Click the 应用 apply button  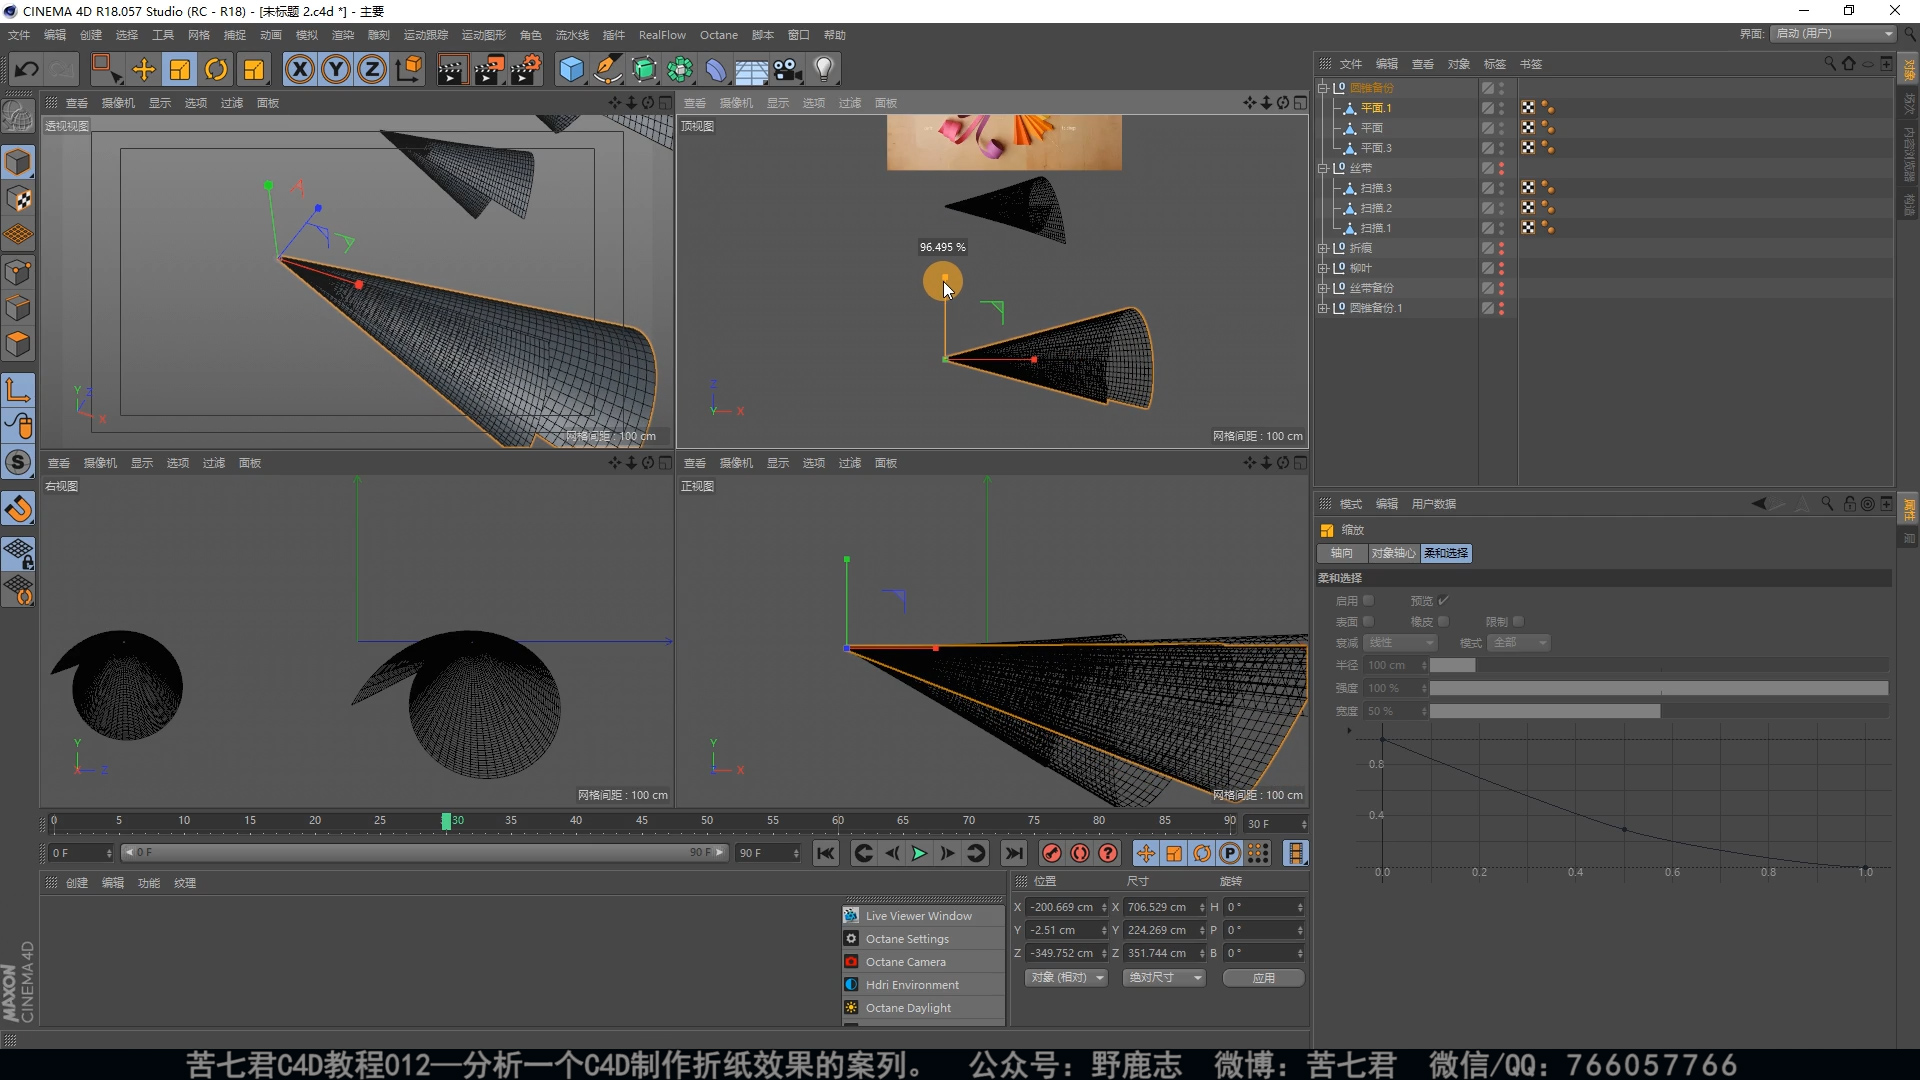click(1263, 977)
